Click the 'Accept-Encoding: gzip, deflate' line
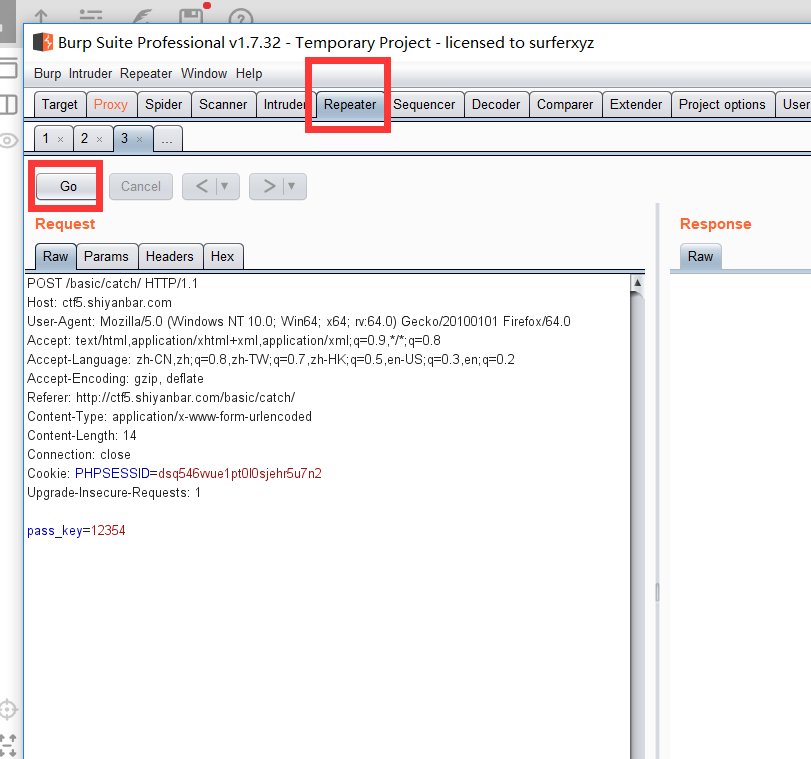This screenshot has width=811, height=759. coord(115,379)
